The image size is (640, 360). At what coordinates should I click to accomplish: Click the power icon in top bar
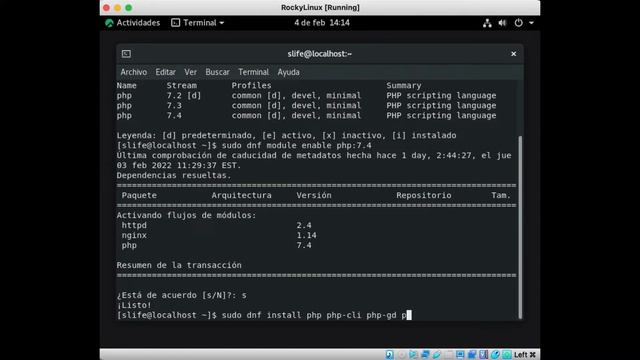[518, 23]
